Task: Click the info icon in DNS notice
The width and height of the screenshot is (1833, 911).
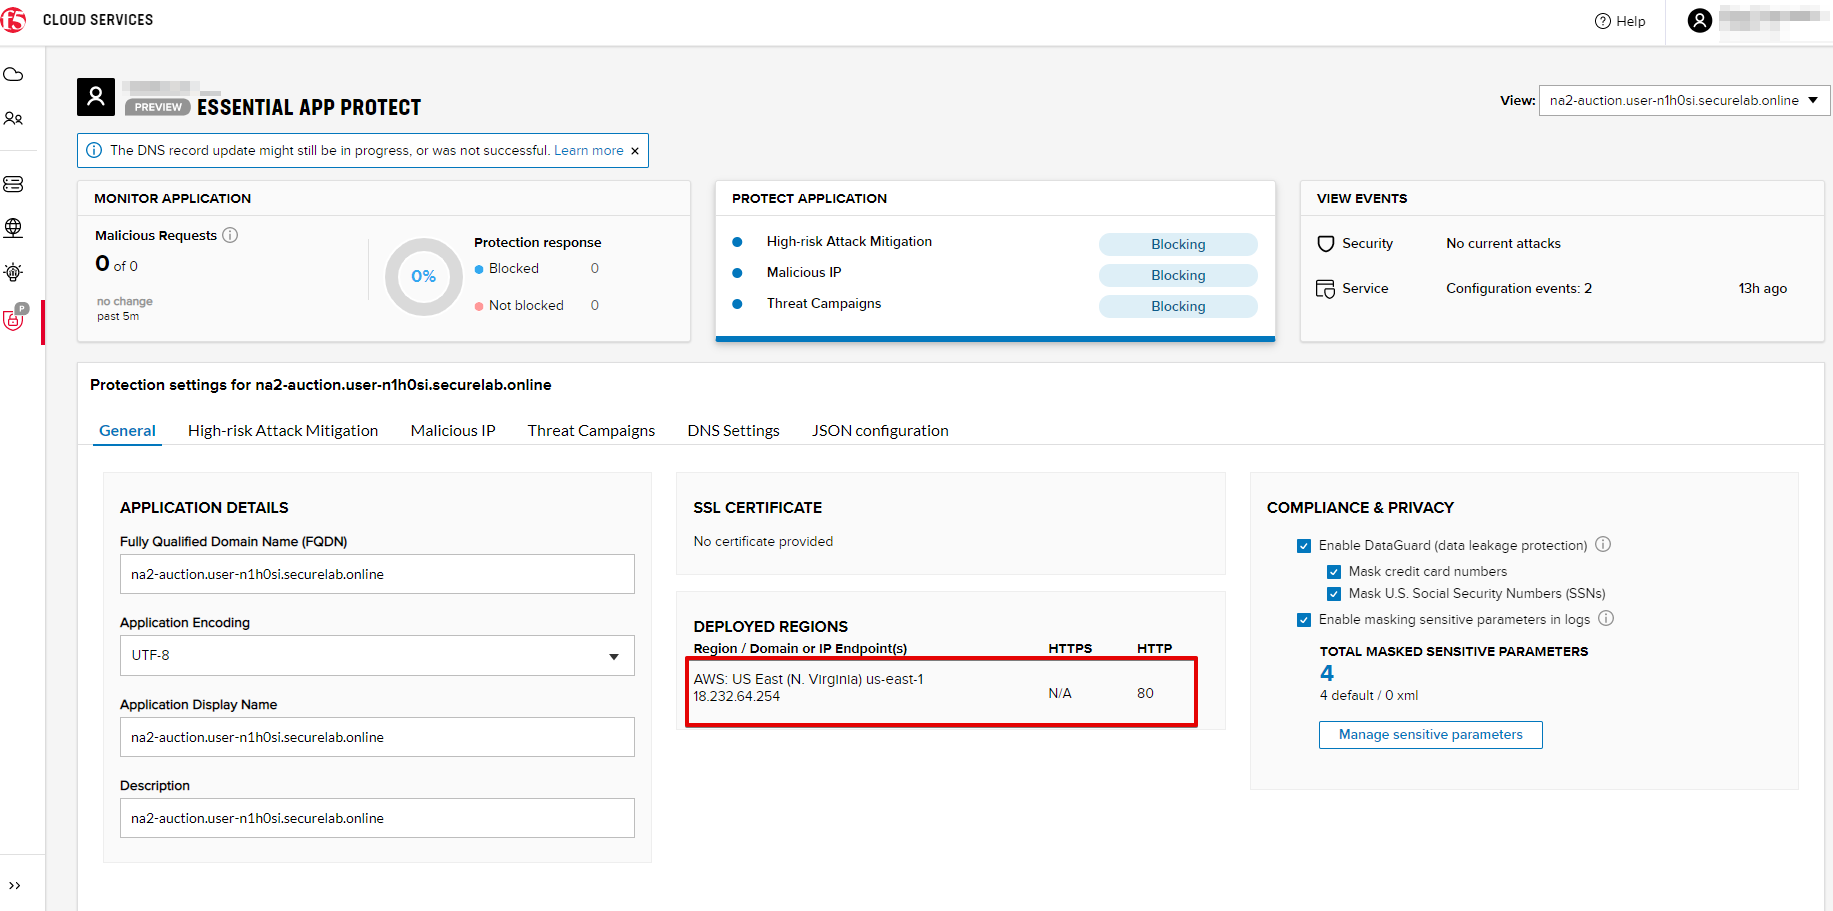Action: (x=94, y=150)
